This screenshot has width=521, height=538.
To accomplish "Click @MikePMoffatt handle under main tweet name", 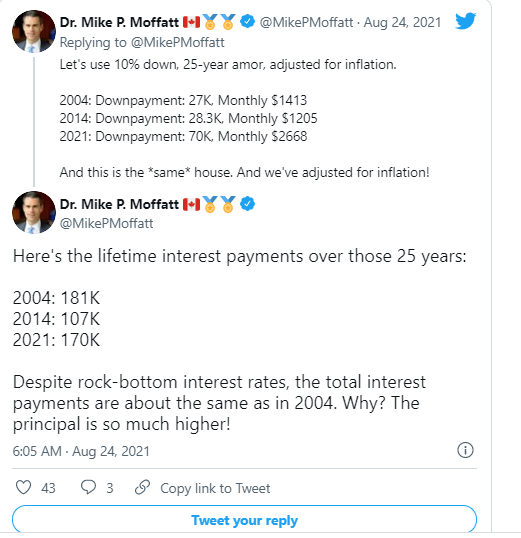I will (106, 223).
